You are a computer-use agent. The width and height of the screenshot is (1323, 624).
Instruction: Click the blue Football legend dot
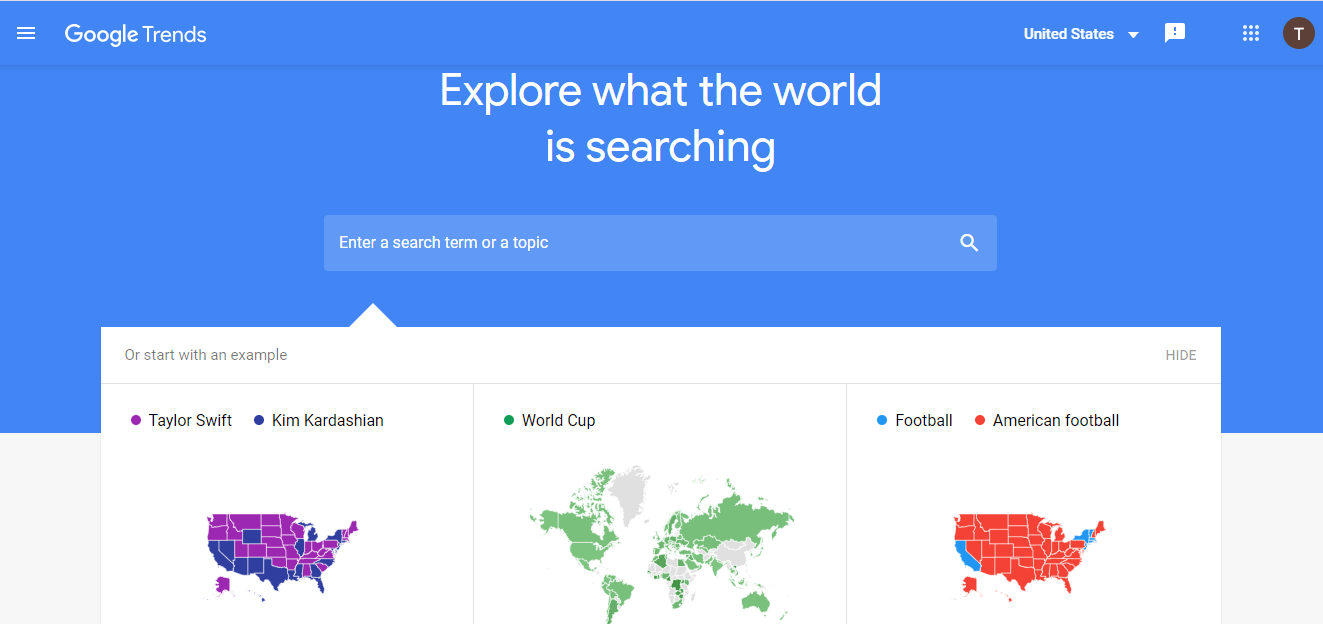coord(882,421)
